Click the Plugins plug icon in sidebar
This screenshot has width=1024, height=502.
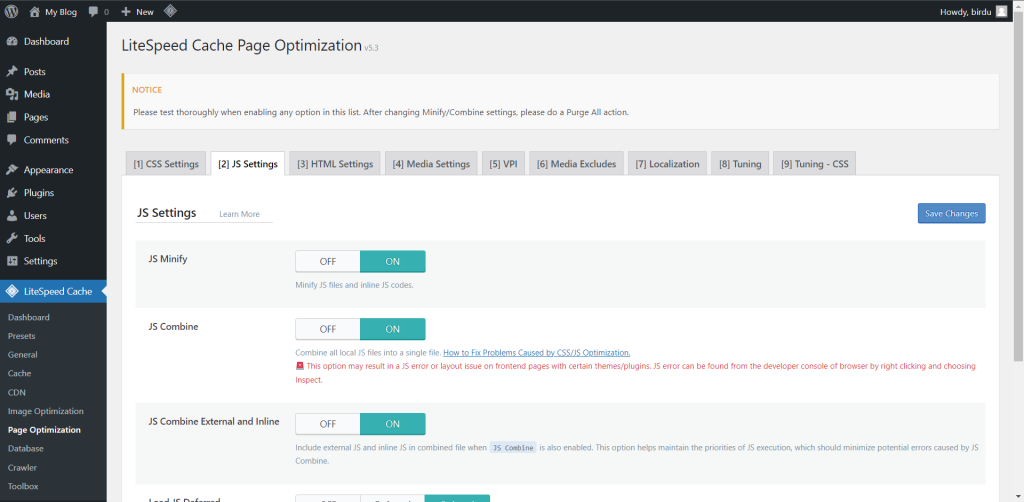12,193
